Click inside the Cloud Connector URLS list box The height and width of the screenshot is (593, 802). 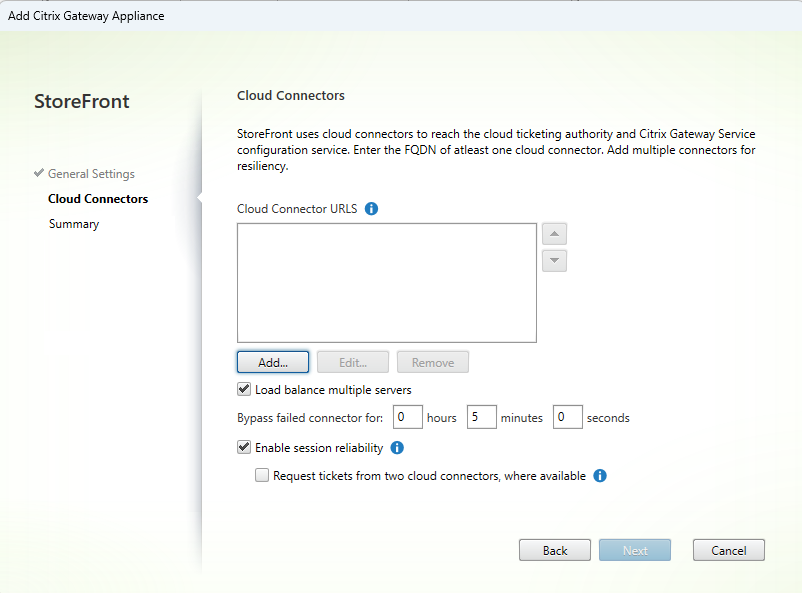386,283
